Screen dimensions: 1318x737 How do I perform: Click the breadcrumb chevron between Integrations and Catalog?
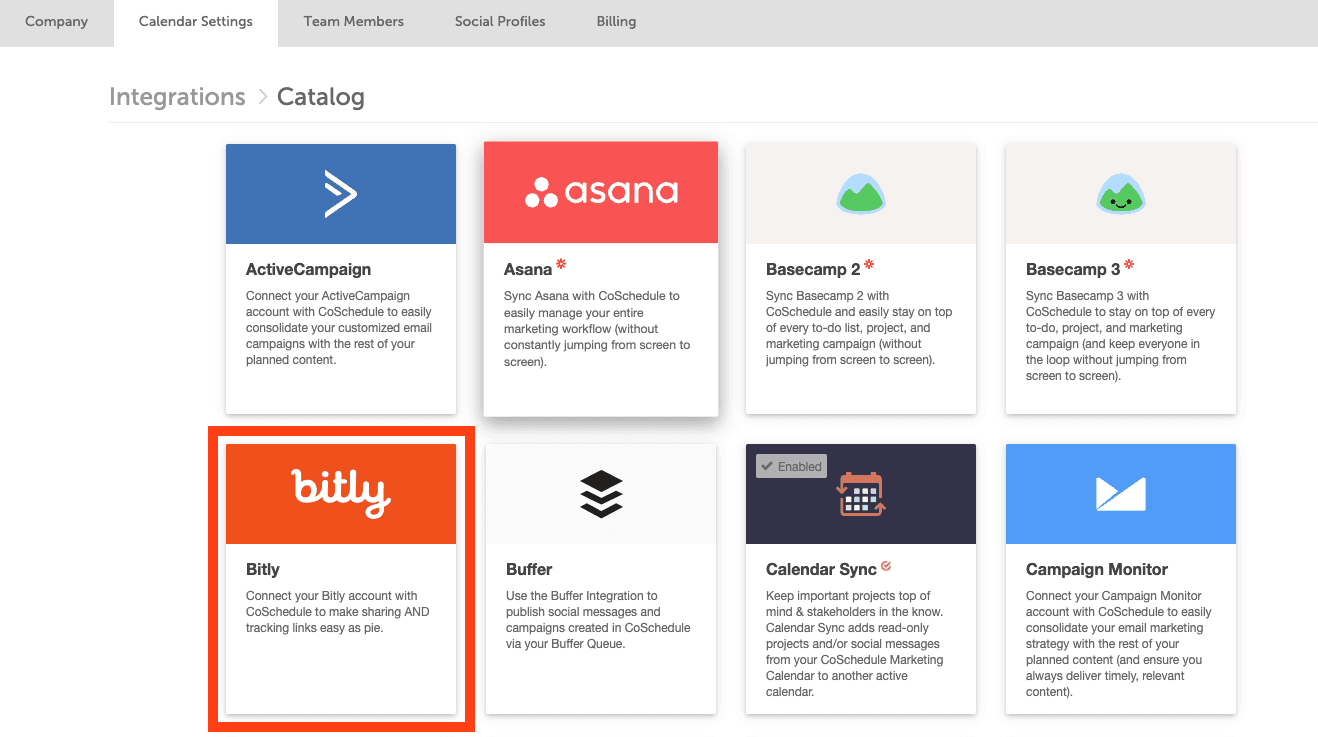click(x=262, y=97)
